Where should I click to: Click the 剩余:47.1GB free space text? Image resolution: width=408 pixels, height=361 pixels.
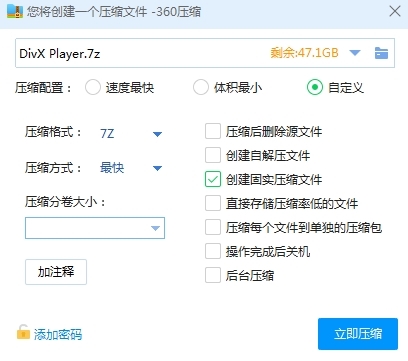[x=304, y=53]
